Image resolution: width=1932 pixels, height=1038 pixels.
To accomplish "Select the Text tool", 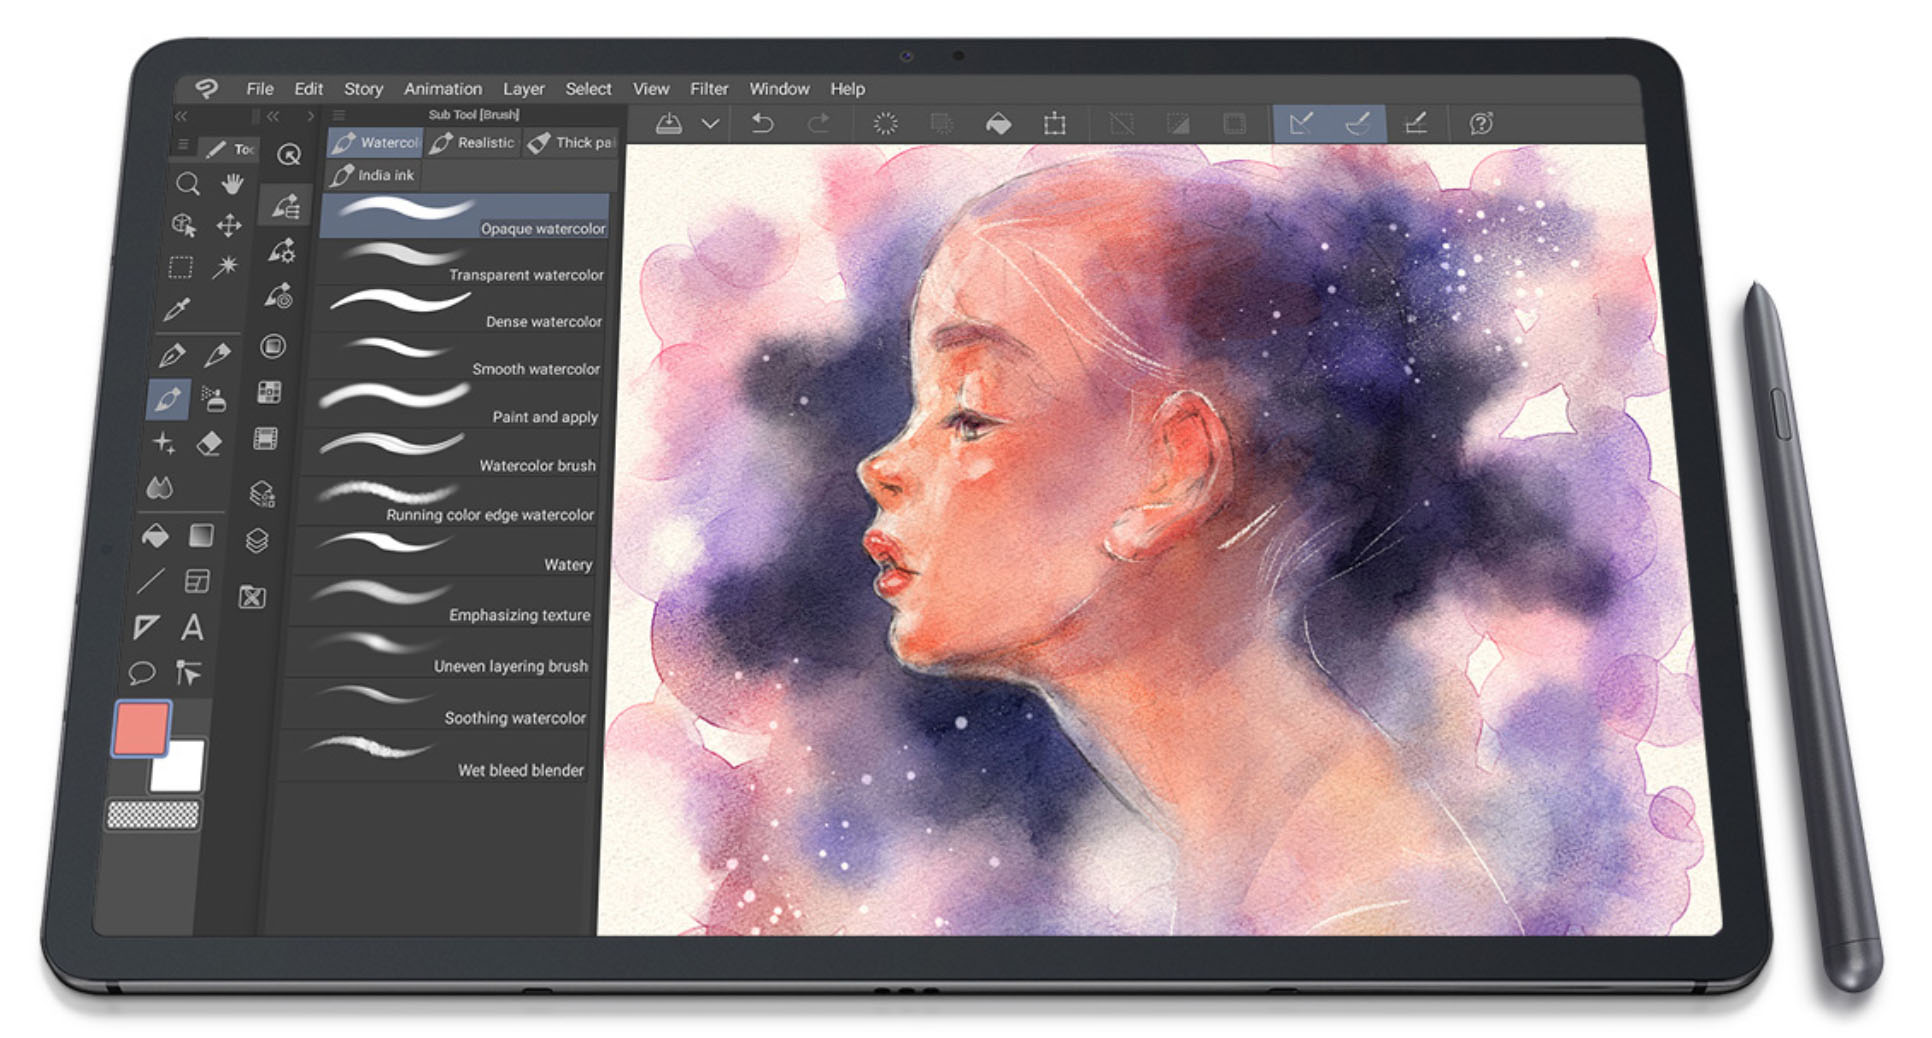I will [192, 627].
